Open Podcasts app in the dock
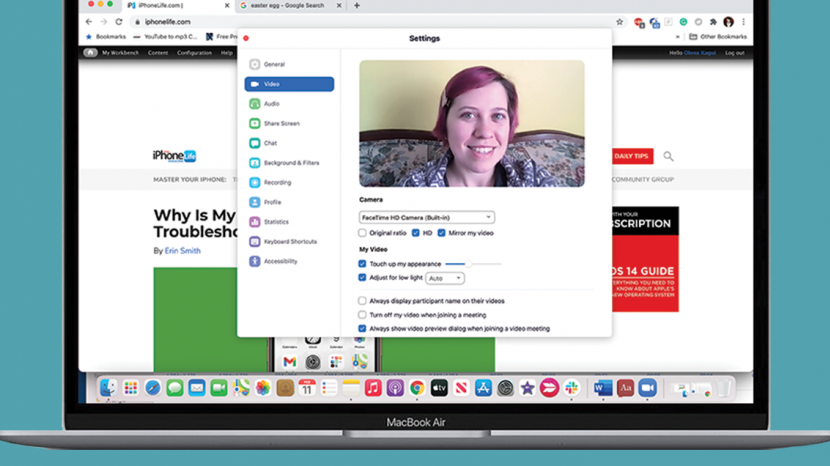The width and height of the screenshot is (830, 466). point(395,388)
